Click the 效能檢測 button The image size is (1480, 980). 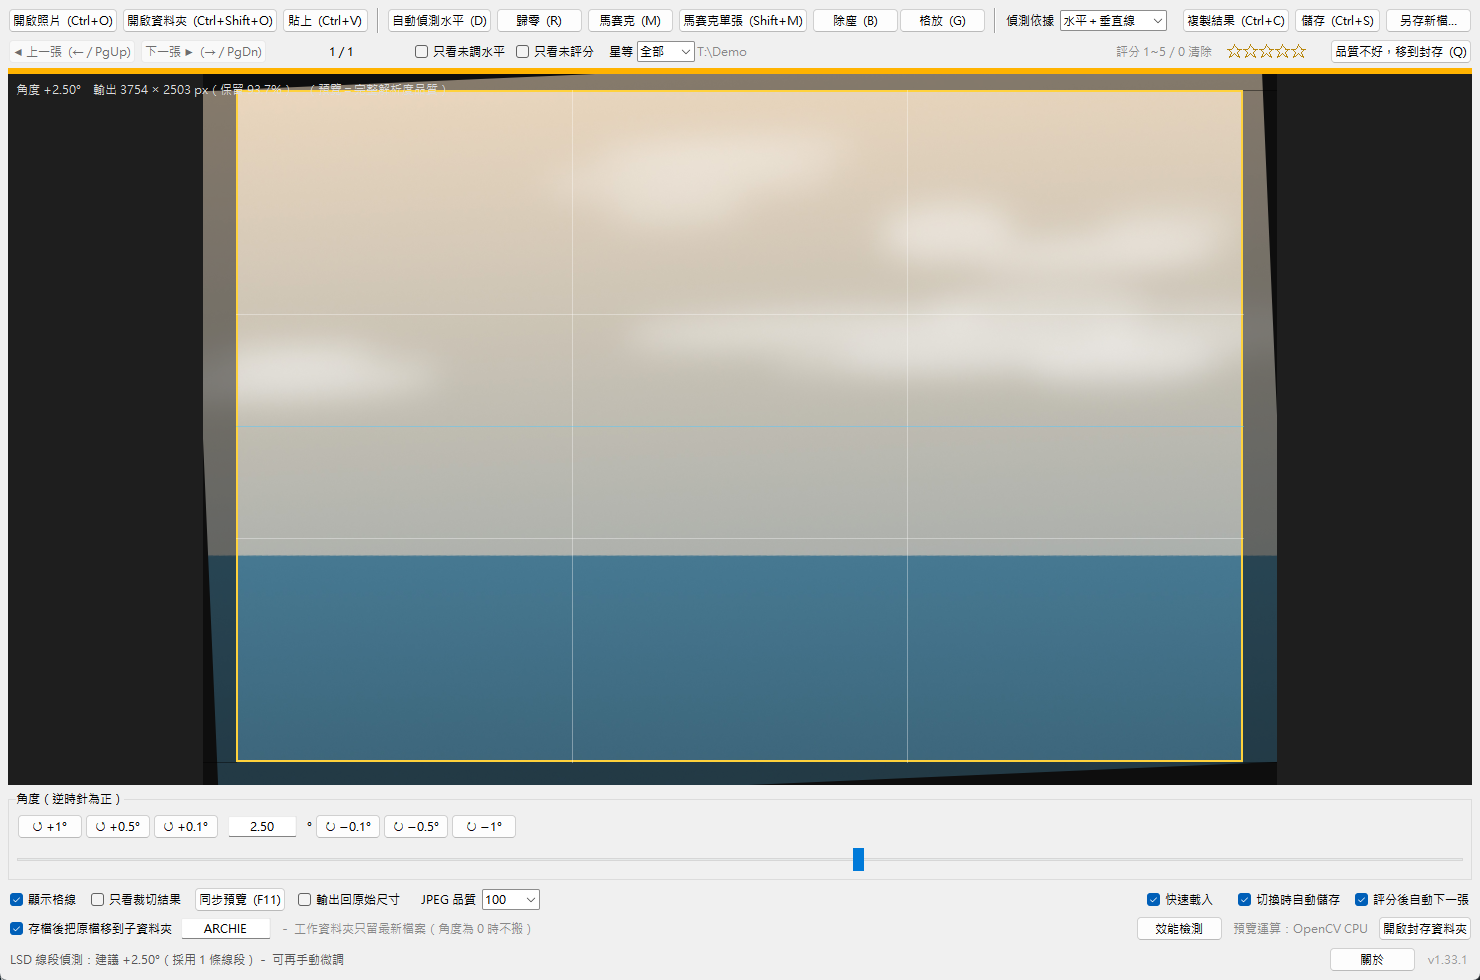1179,928
